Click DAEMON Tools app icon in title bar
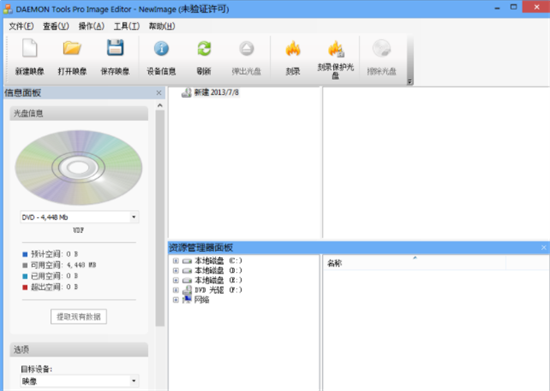This screenshot has height=391, width=550. coord(8,9)
